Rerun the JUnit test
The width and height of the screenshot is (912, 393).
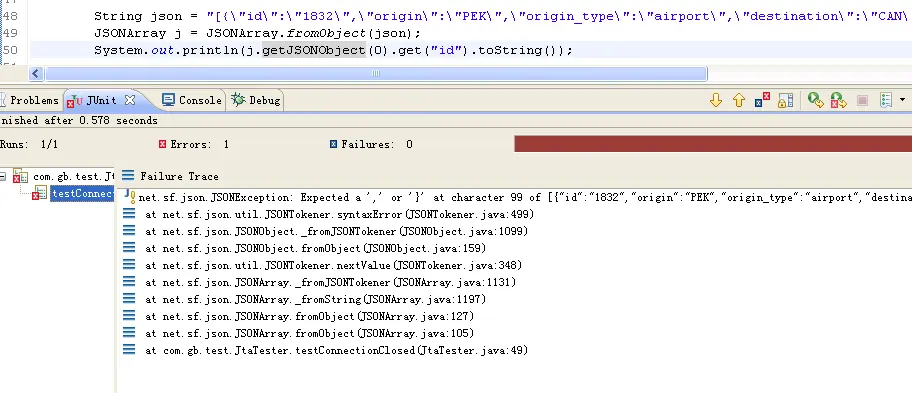coord(815,100)
